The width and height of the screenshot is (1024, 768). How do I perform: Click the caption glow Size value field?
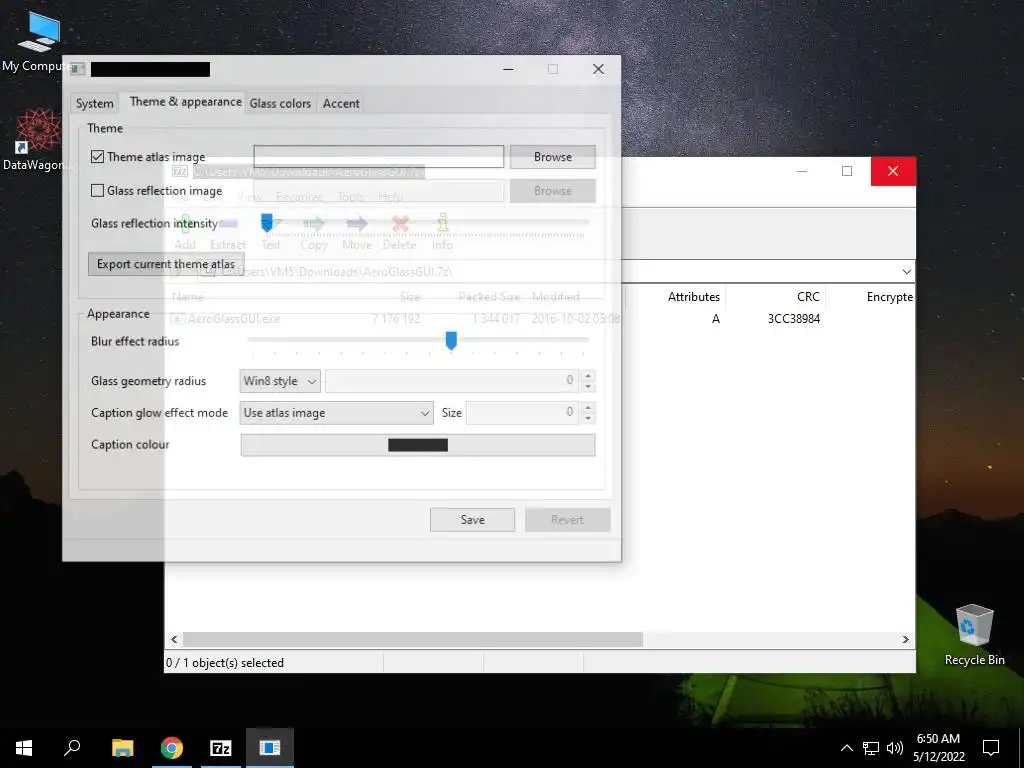click(x=522, y=413)
